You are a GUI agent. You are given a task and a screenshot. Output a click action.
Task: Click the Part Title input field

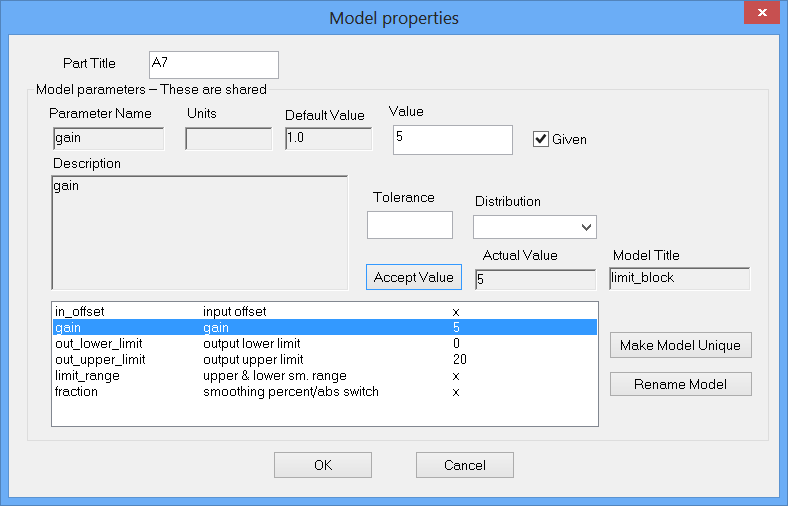point(213,65)
